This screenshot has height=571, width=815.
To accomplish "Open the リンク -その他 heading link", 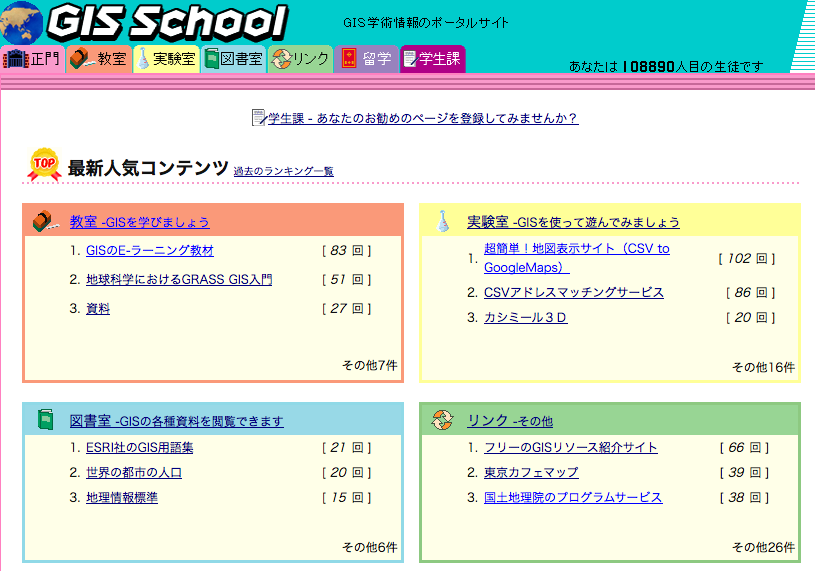I will click(510, 421).
